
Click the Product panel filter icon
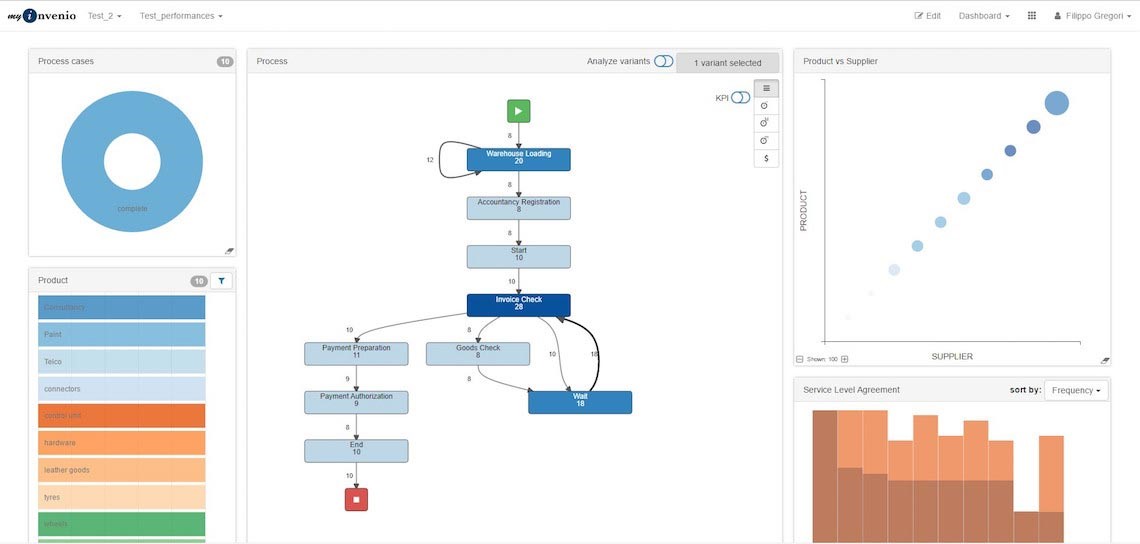click(x=221, y=281)
